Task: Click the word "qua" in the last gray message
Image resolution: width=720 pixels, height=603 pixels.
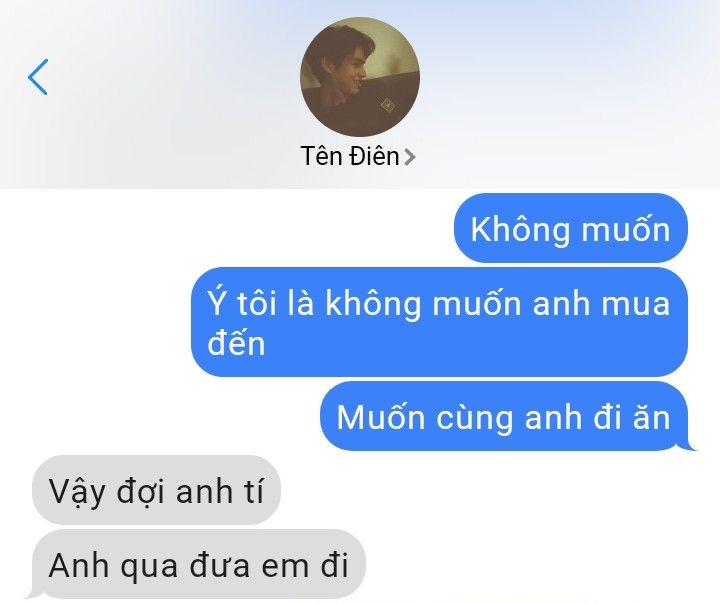Action: click(149, 568)
